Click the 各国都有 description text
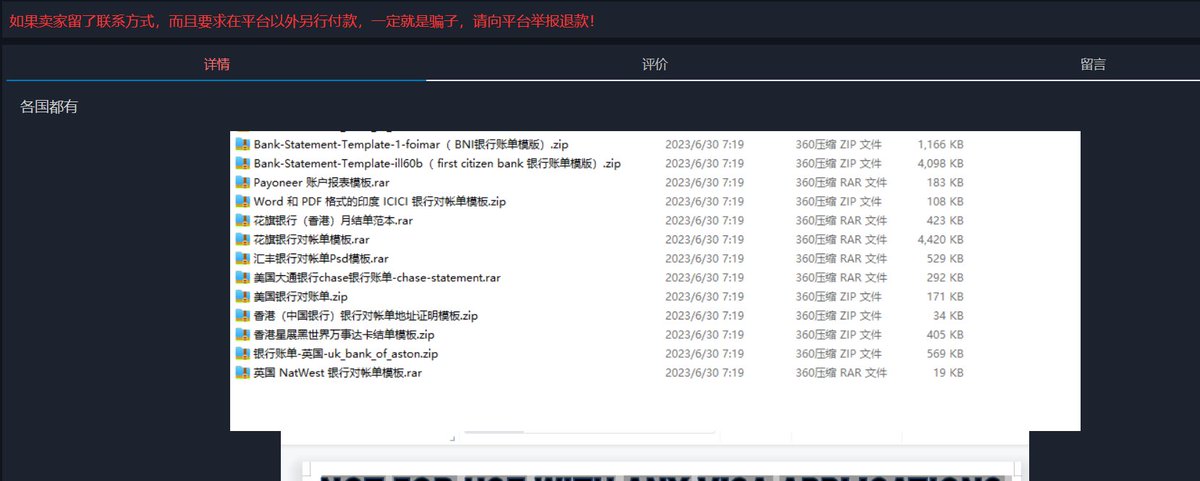This screenshot has width=1200, height=481. (49, 107)
